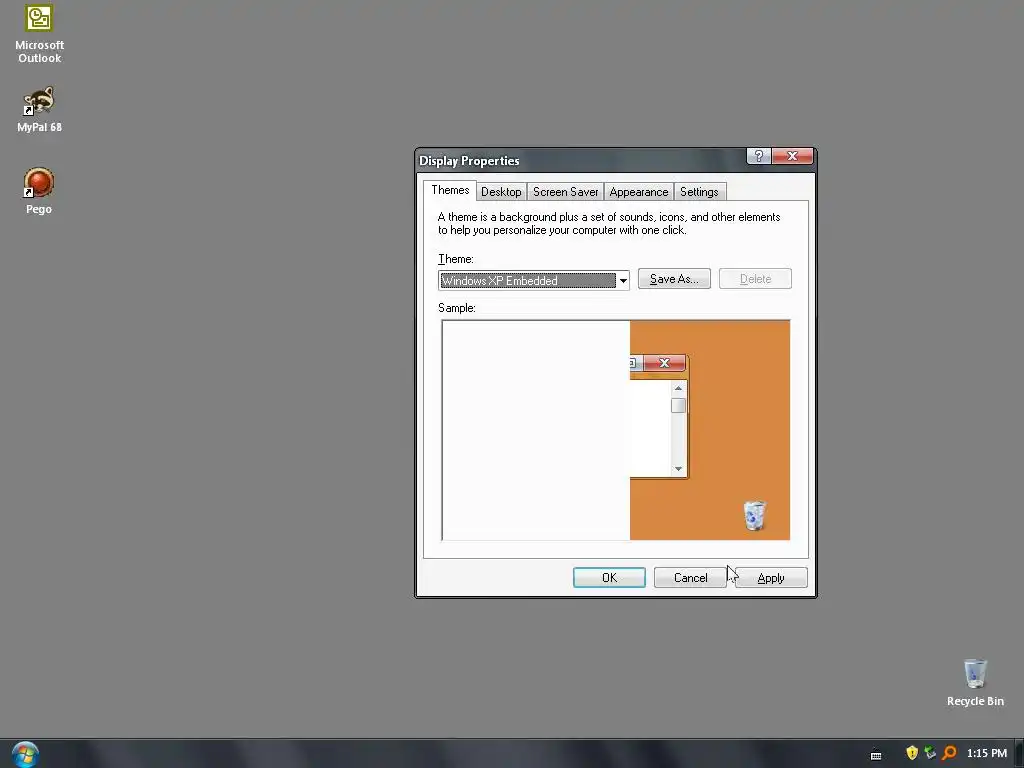
Task: Select the Pego desktop shortcut
Action: (x=39, y=191)
